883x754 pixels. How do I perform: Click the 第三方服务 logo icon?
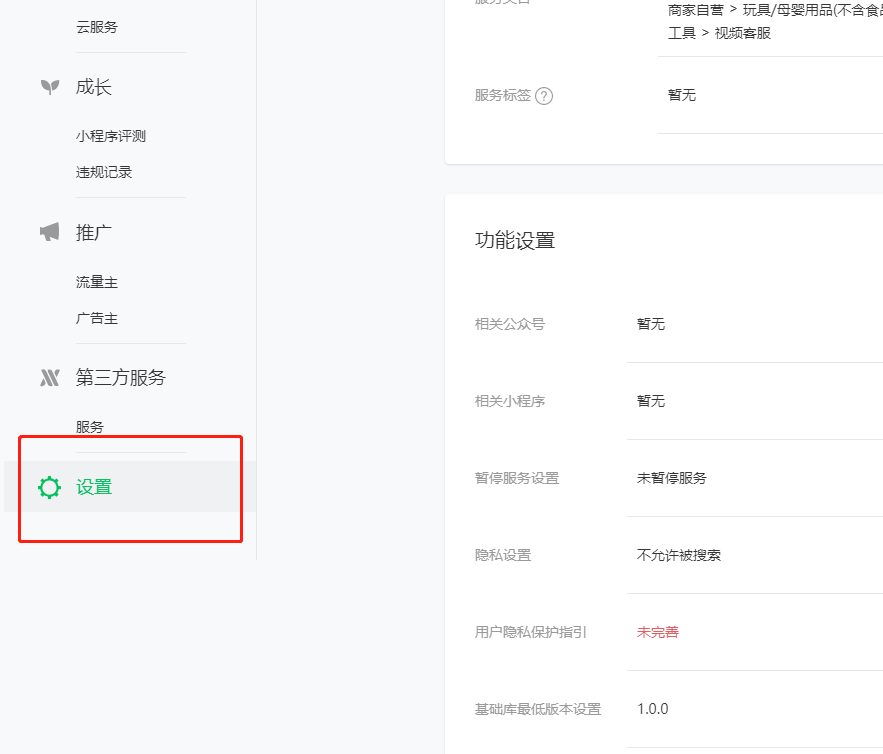[49, 378]
